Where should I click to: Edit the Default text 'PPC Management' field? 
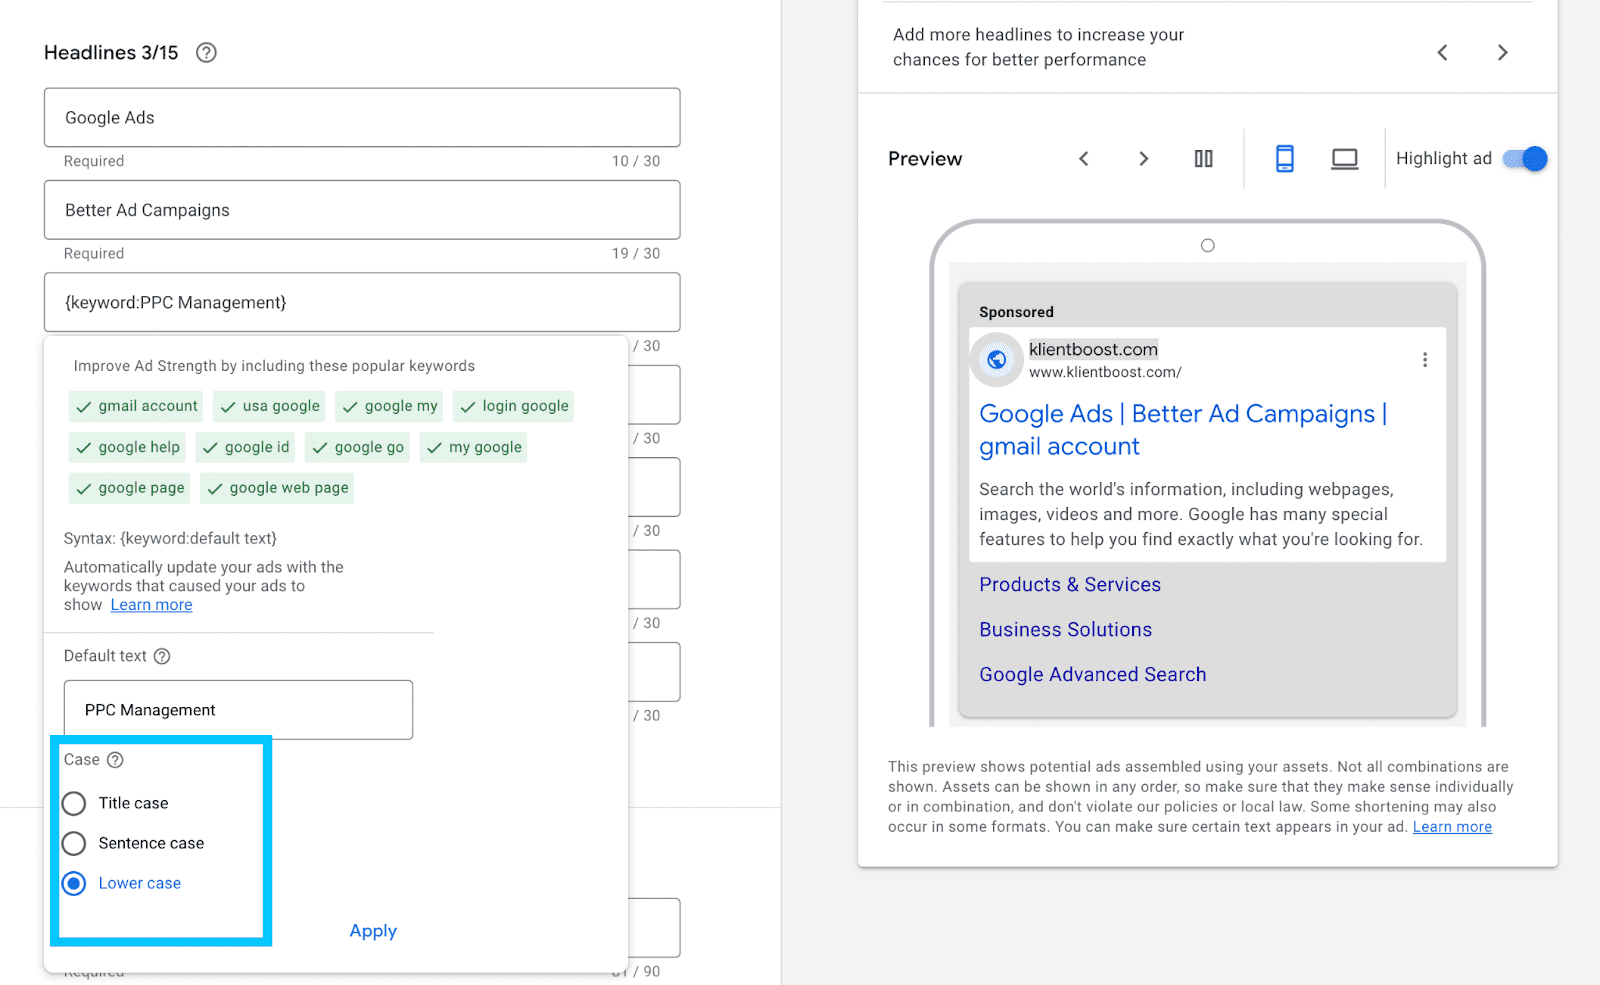pos(238,710)
